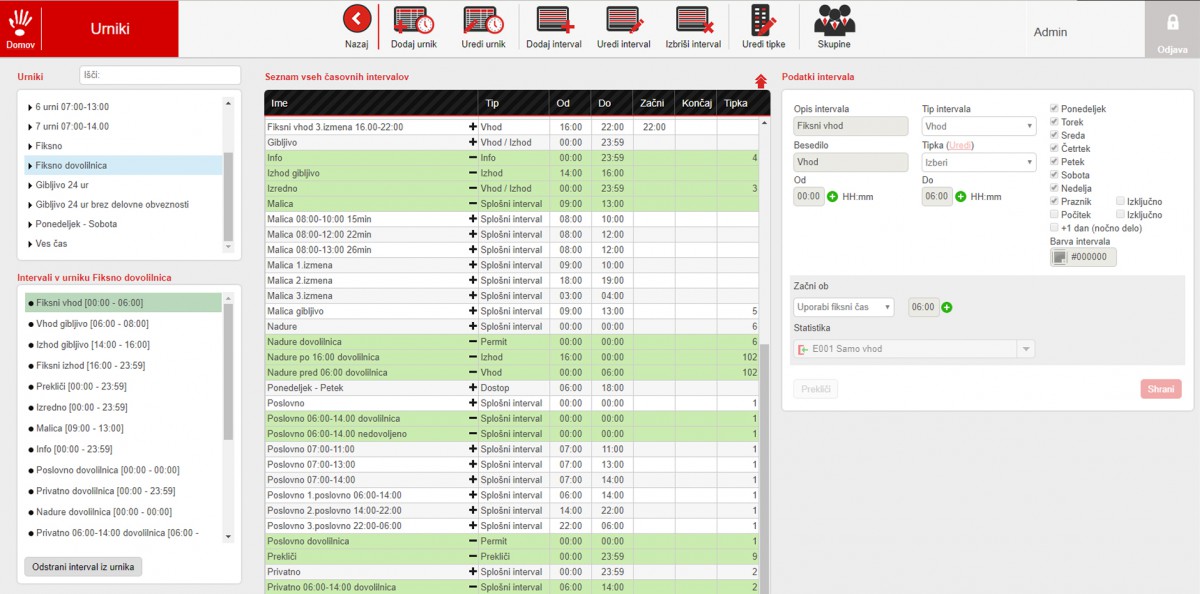Sort table by Začni column header
The height and width of the screenshot is (594, 1200).
(653, 103)
